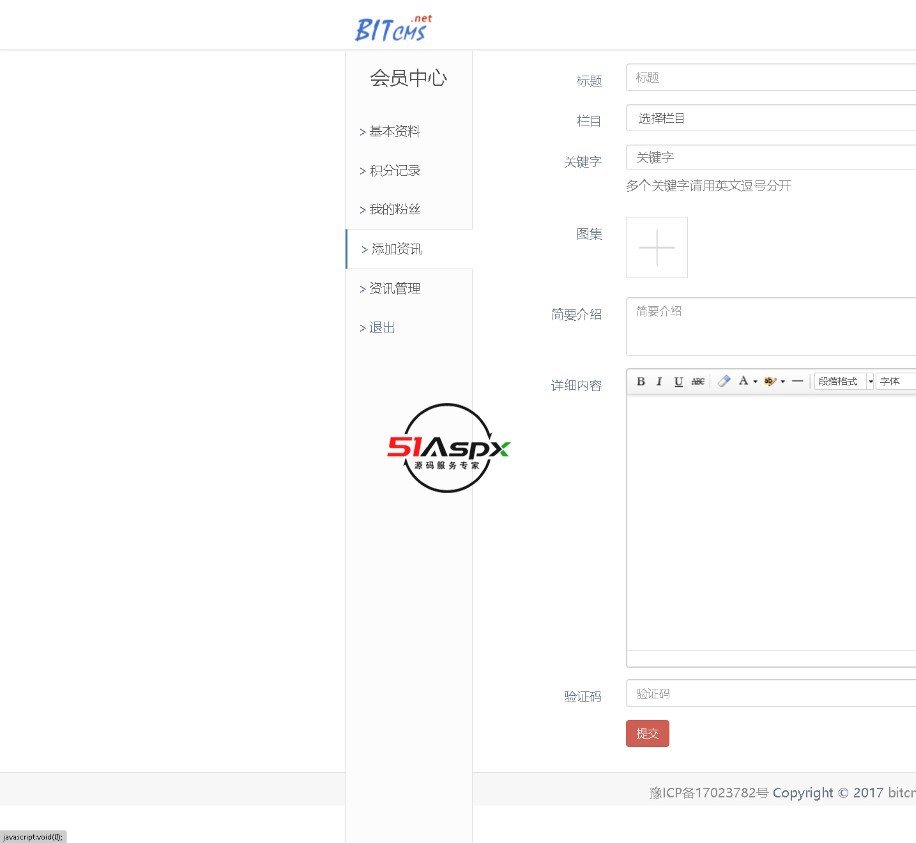Image resolution: width=916 pixels, height=843 pixels.
Task: Toggle bold formatting in editor
Action: coord(641,381)
